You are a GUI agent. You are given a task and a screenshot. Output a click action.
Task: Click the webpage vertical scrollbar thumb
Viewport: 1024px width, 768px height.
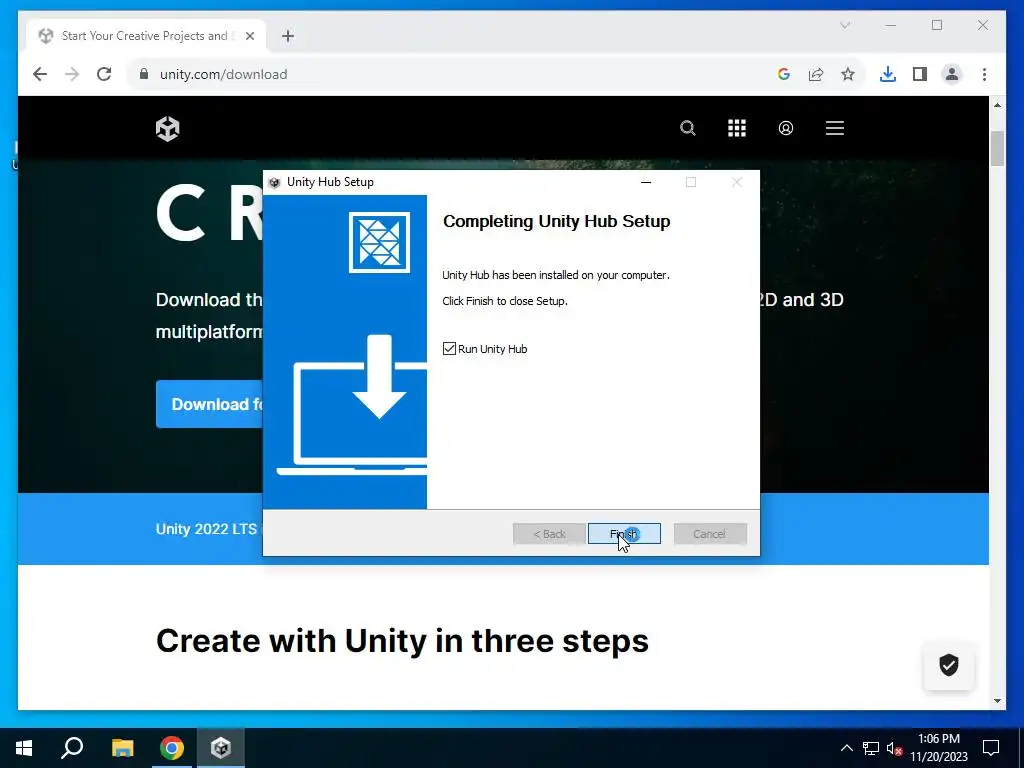click(x=997, y=149)
